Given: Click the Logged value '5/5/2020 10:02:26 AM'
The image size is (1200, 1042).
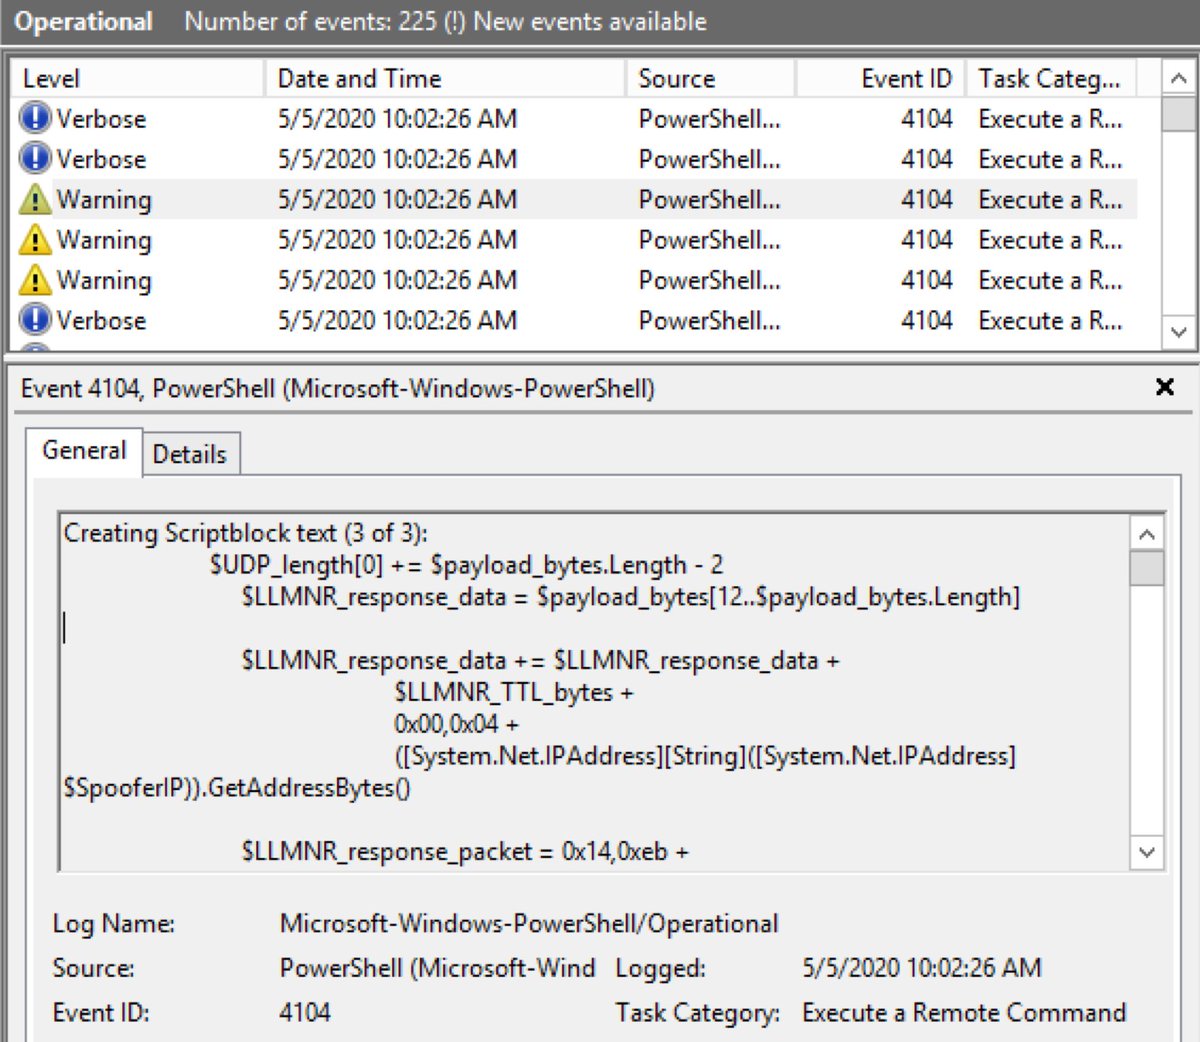Looking at the screenshot, I should 922,967.
